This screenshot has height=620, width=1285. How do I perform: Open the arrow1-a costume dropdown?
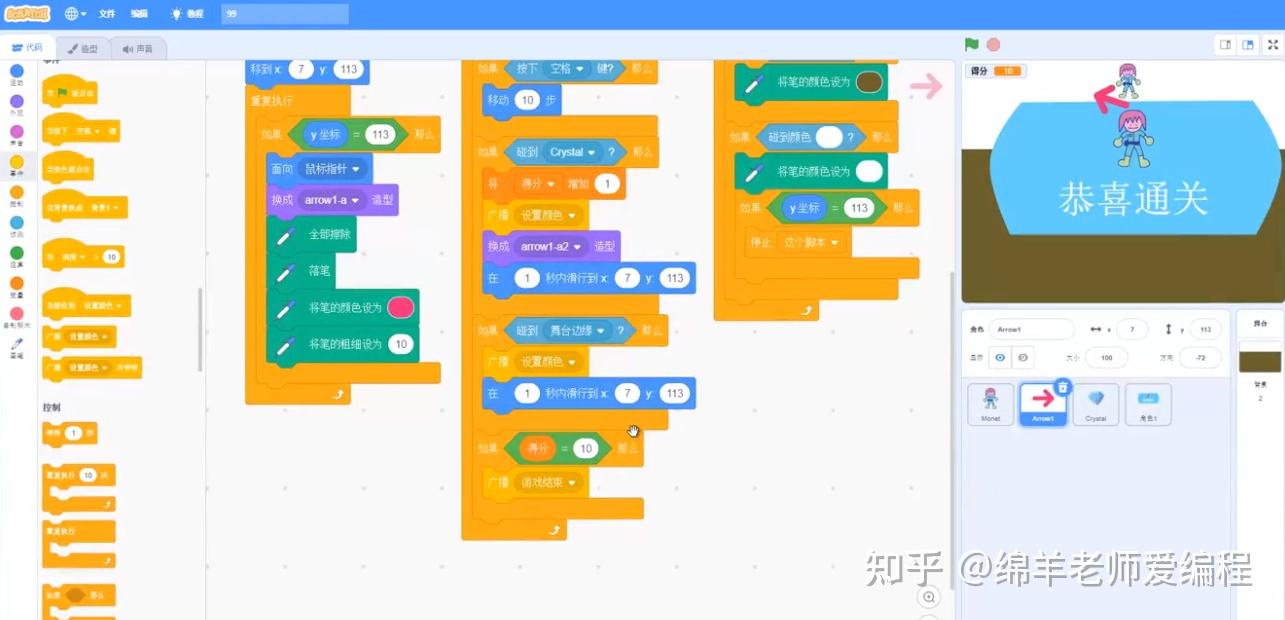[356, 200]
